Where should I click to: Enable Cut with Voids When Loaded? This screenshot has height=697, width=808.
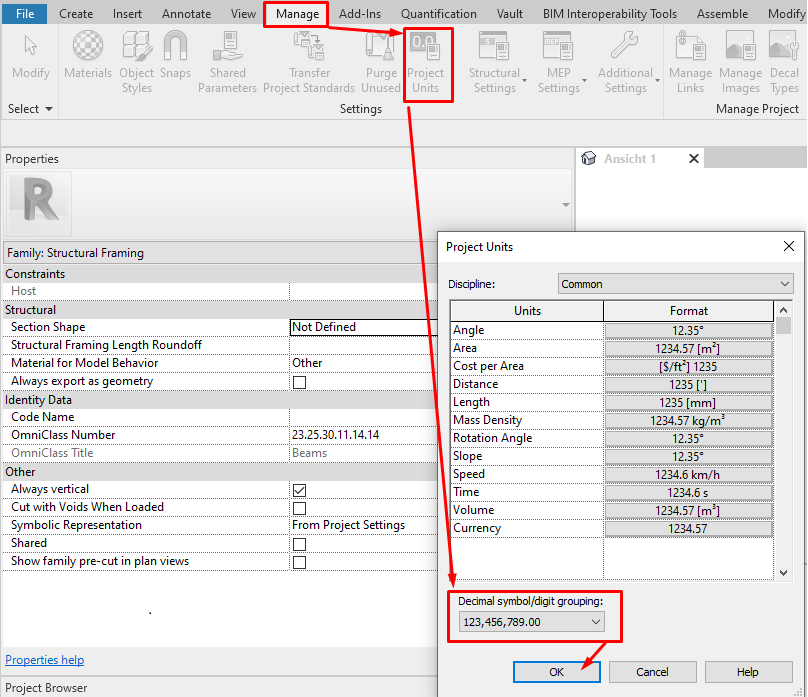pyautogui.click(x=297, y=507)
